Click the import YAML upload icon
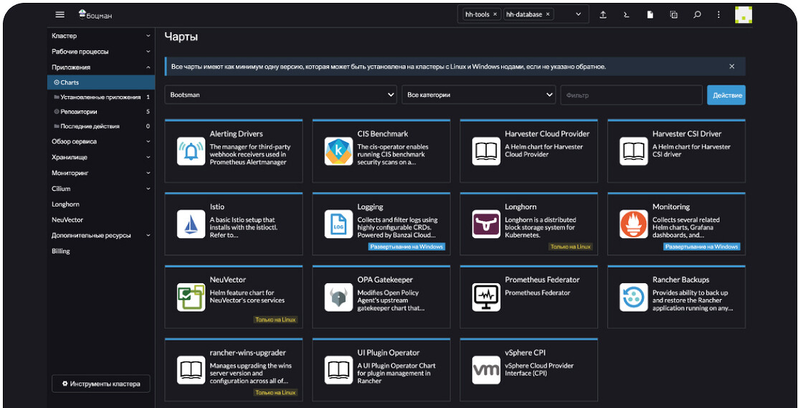Screen dimensions: 798x408 pos(602,15)
